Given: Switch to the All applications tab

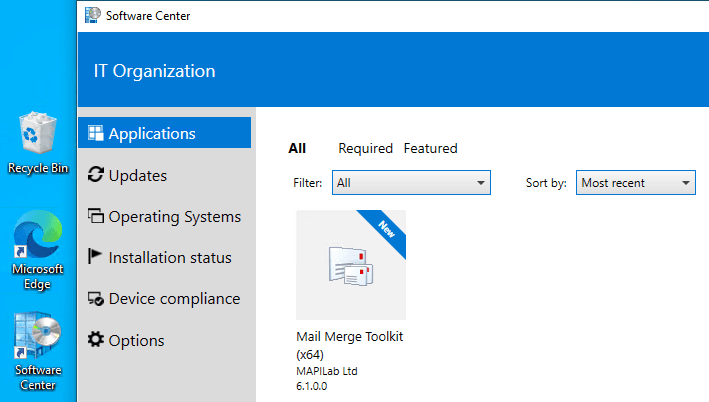Looking at the screenshot, I should coord(297,148).
